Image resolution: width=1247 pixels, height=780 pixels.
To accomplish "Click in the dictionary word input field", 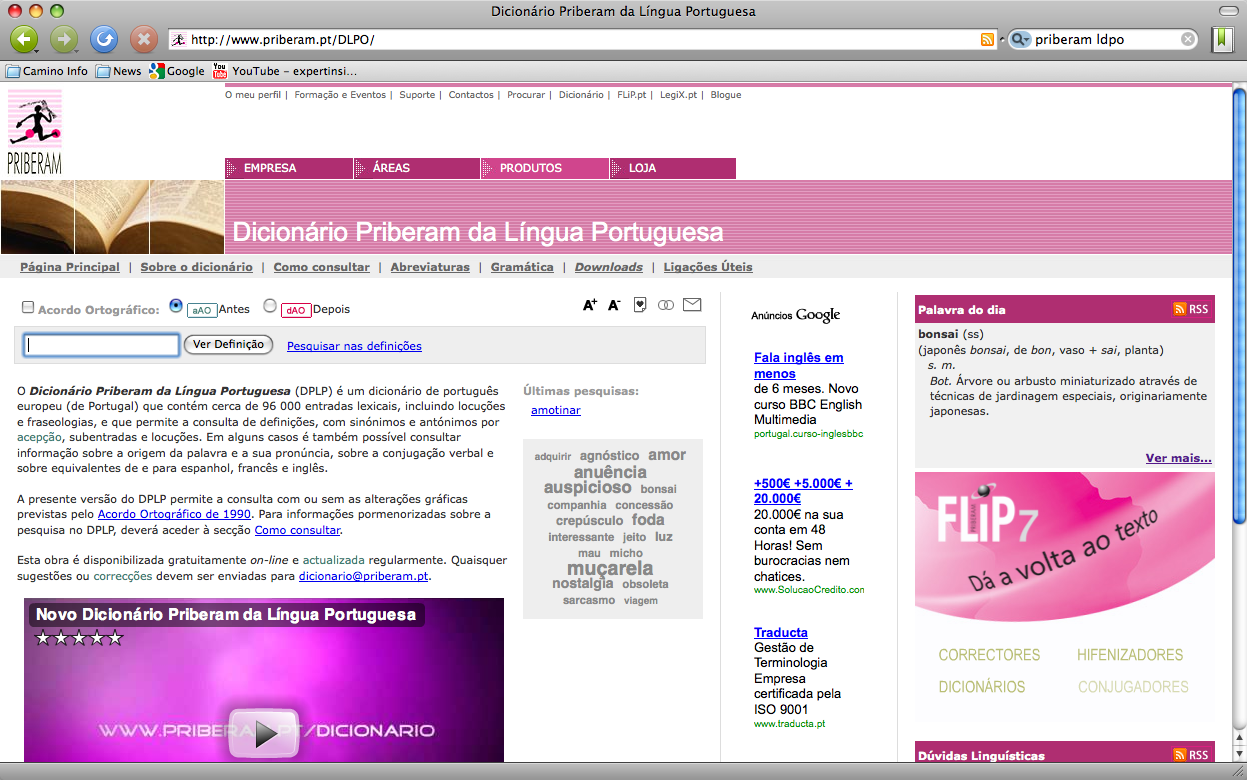I will pyautogui.click(x=102, y=345).
